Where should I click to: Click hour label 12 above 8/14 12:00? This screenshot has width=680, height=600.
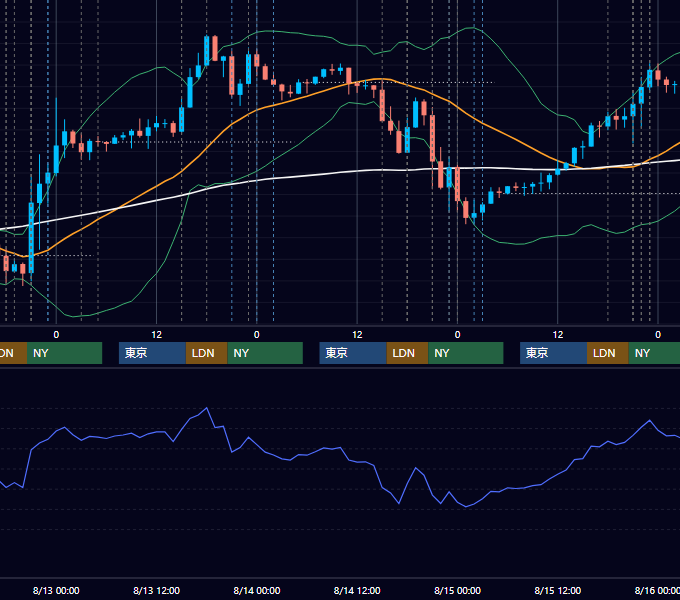pos(357,335)
